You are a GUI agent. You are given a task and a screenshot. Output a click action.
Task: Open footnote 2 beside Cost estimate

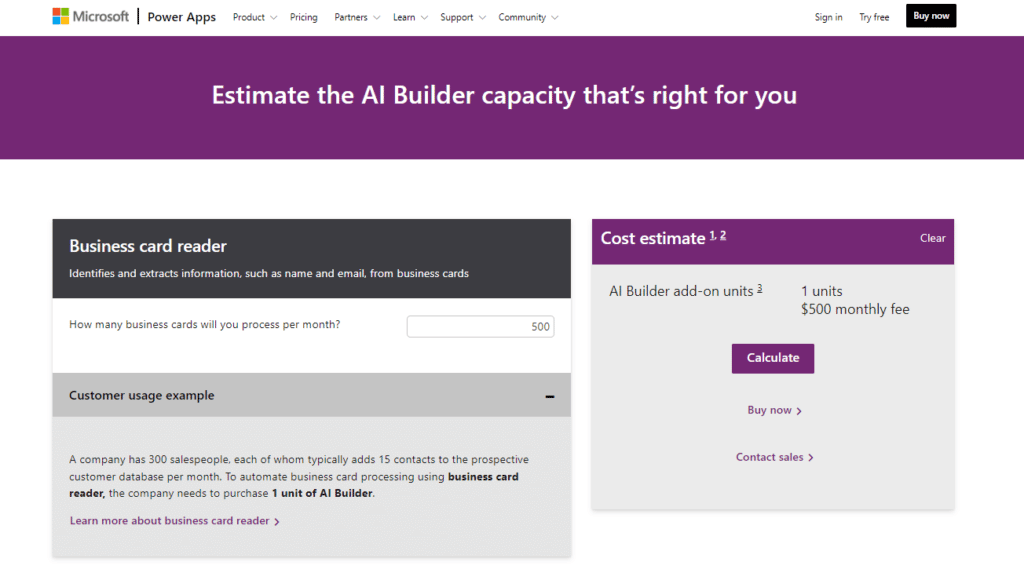[x=723, y=235]
